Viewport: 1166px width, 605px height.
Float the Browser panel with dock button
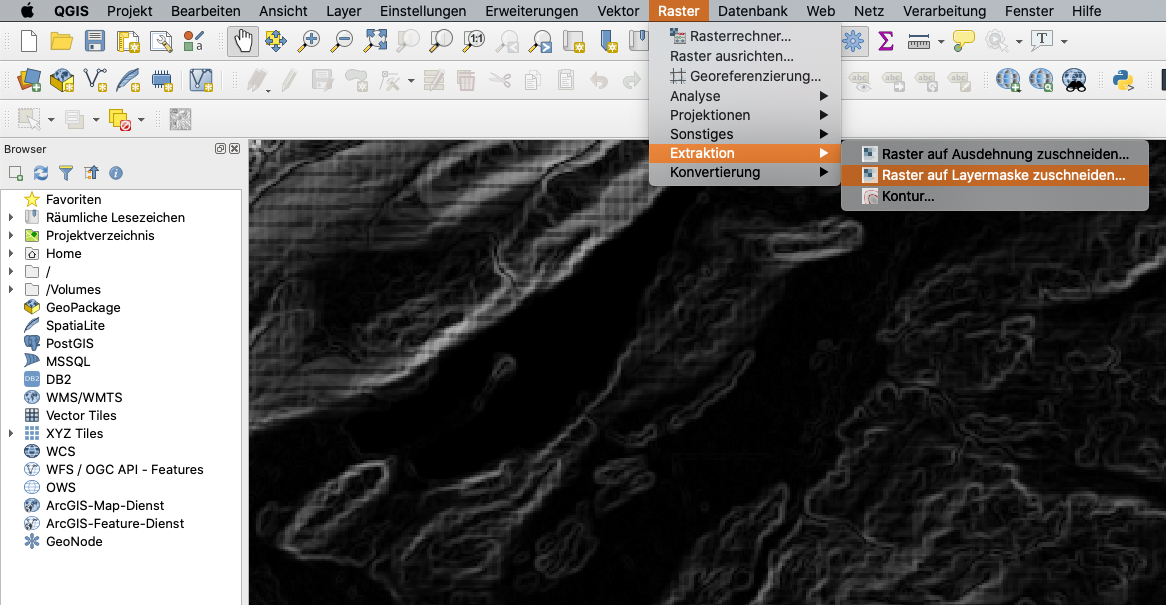click(x=221, y=149)
